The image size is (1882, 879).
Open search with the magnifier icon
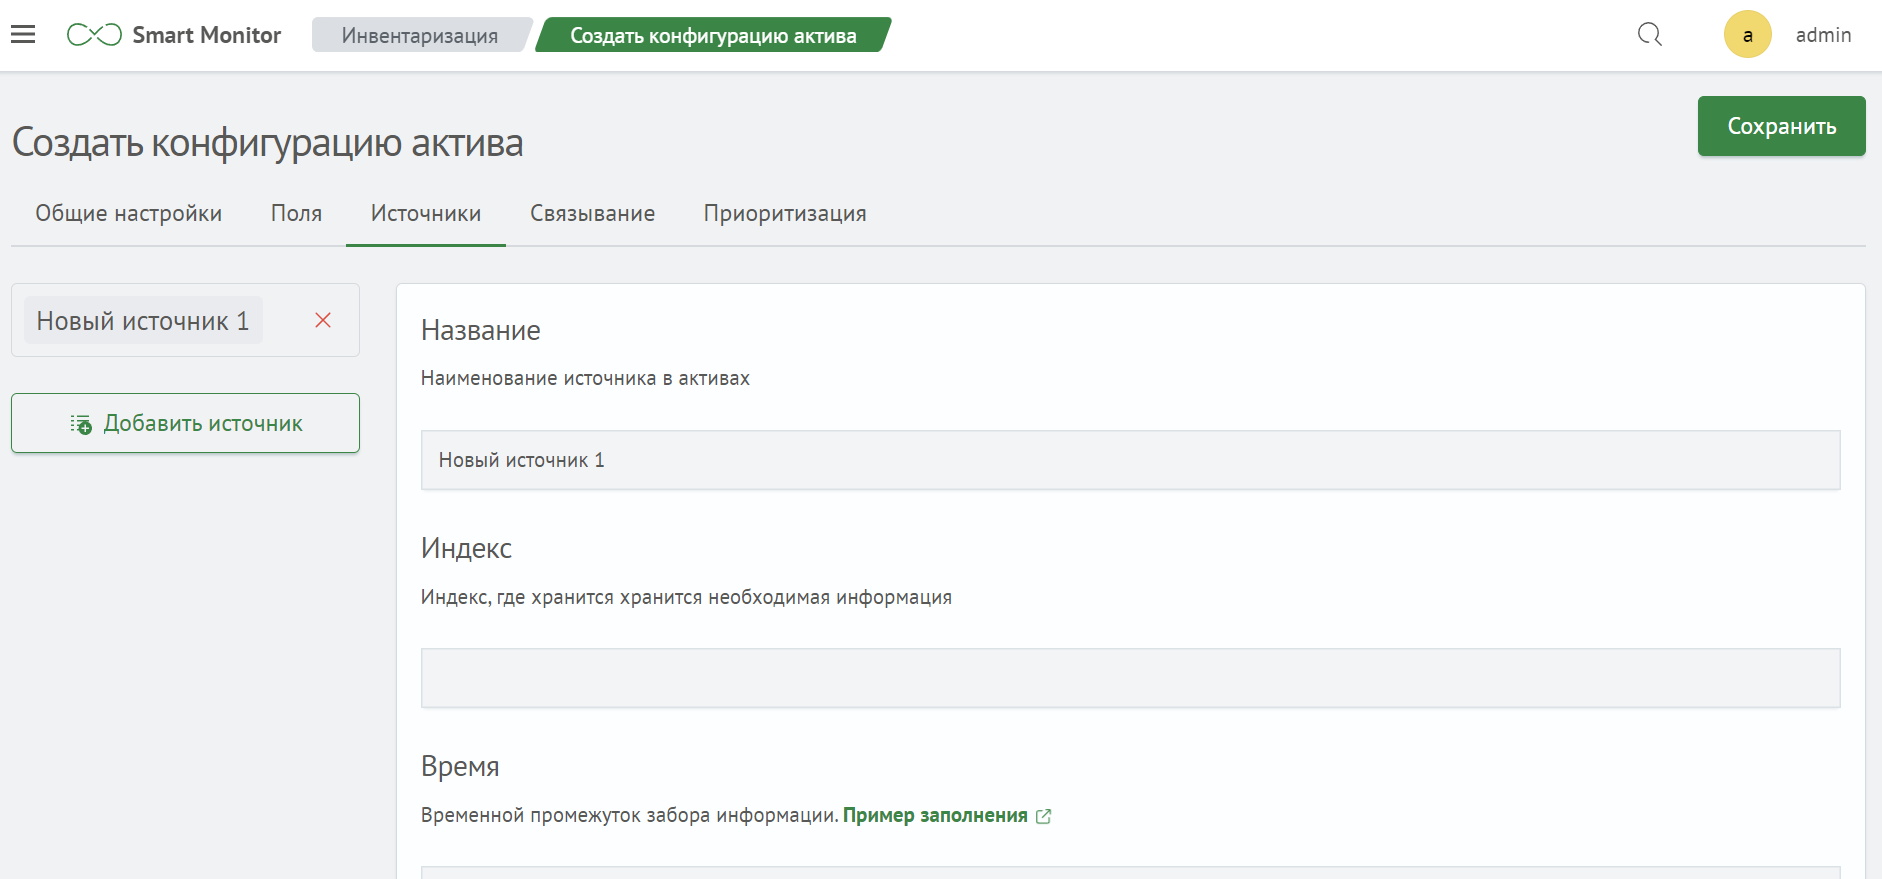1650,35
